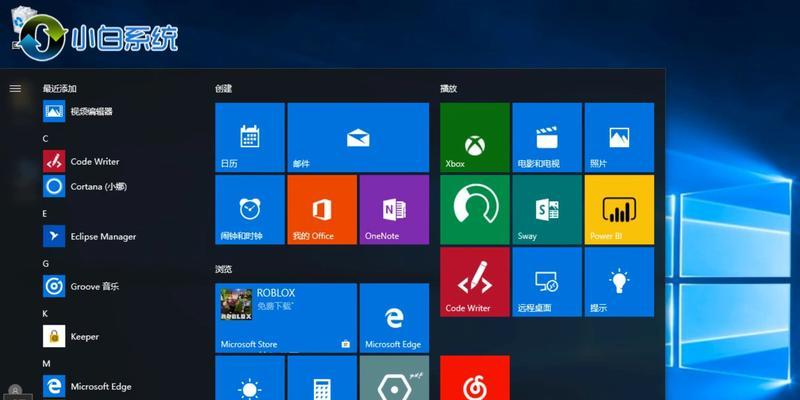The height and width of the screenshot is (400, 800).
Task: Click the 浏览 tile group header
Action: [x=223, y=269]
